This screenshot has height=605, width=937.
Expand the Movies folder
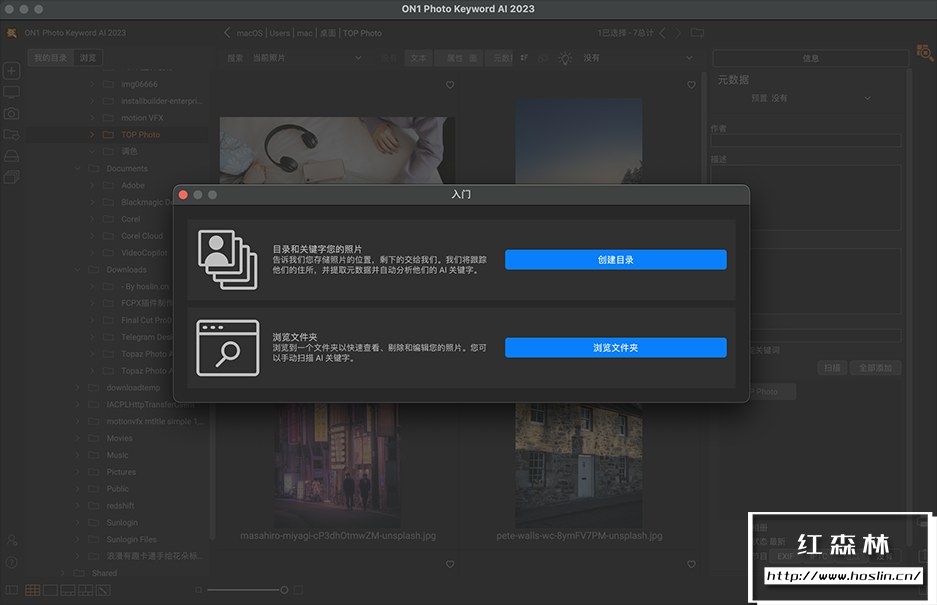[x=78, y=438]
